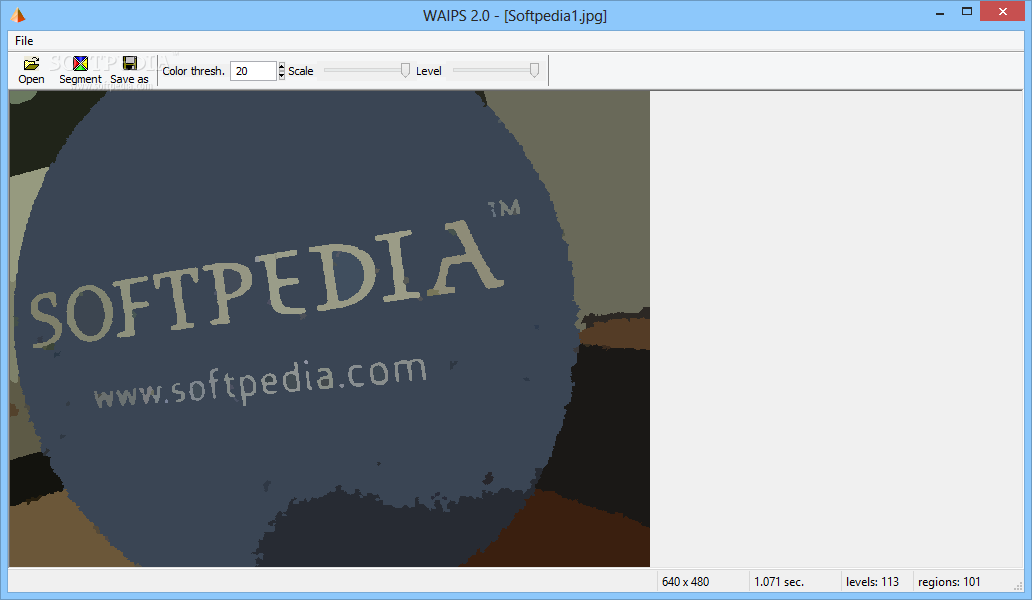Decrease Color thresh. with down arrow
The height and width of the screenshot is (600, 1032).
(x=282, y=76)
